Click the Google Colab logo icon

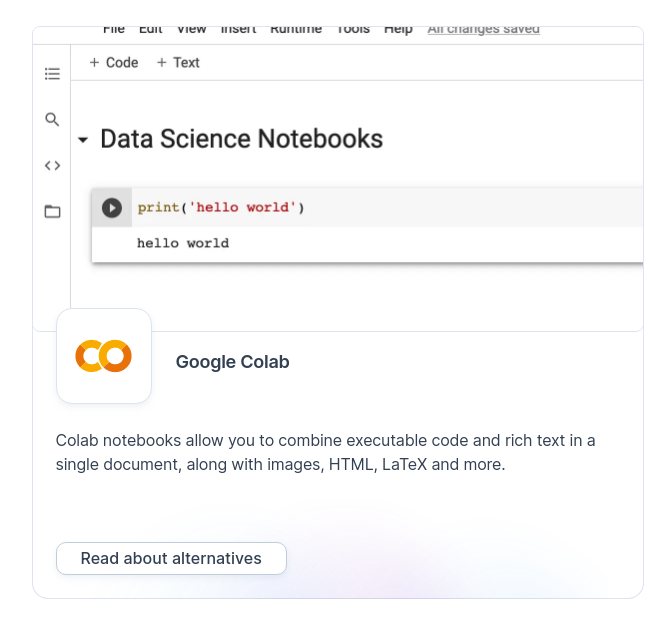pyautogui.click(x=104, y=356)
